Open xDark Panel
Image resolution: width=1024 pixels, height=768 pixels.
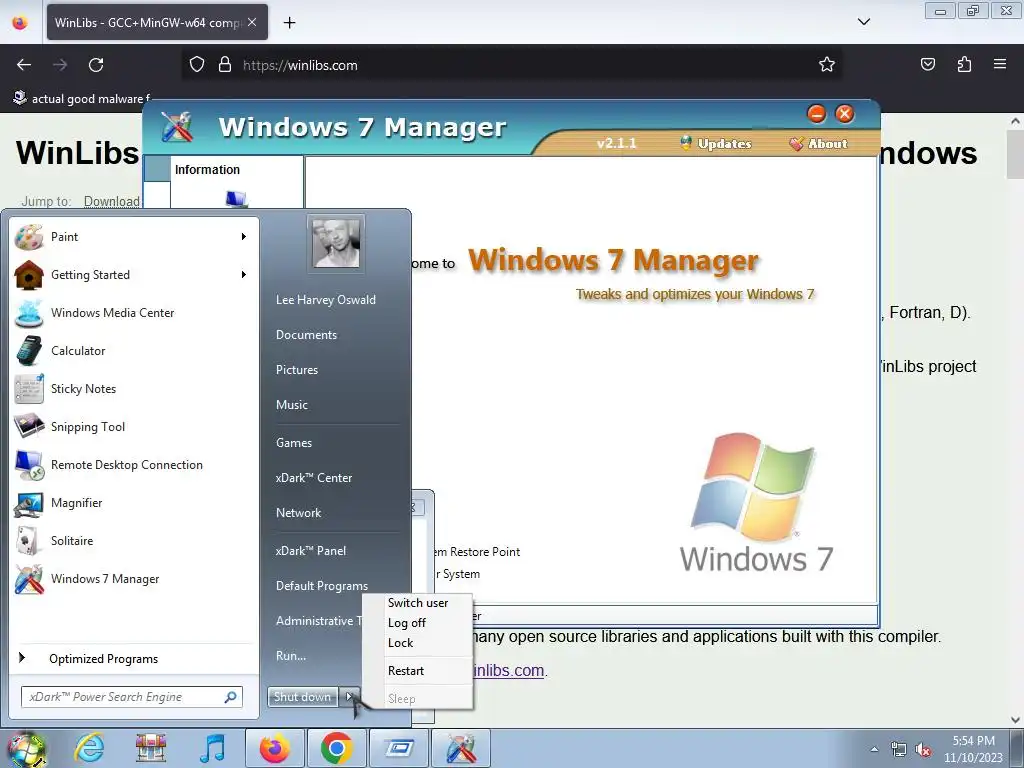click(x=311, y=551)
